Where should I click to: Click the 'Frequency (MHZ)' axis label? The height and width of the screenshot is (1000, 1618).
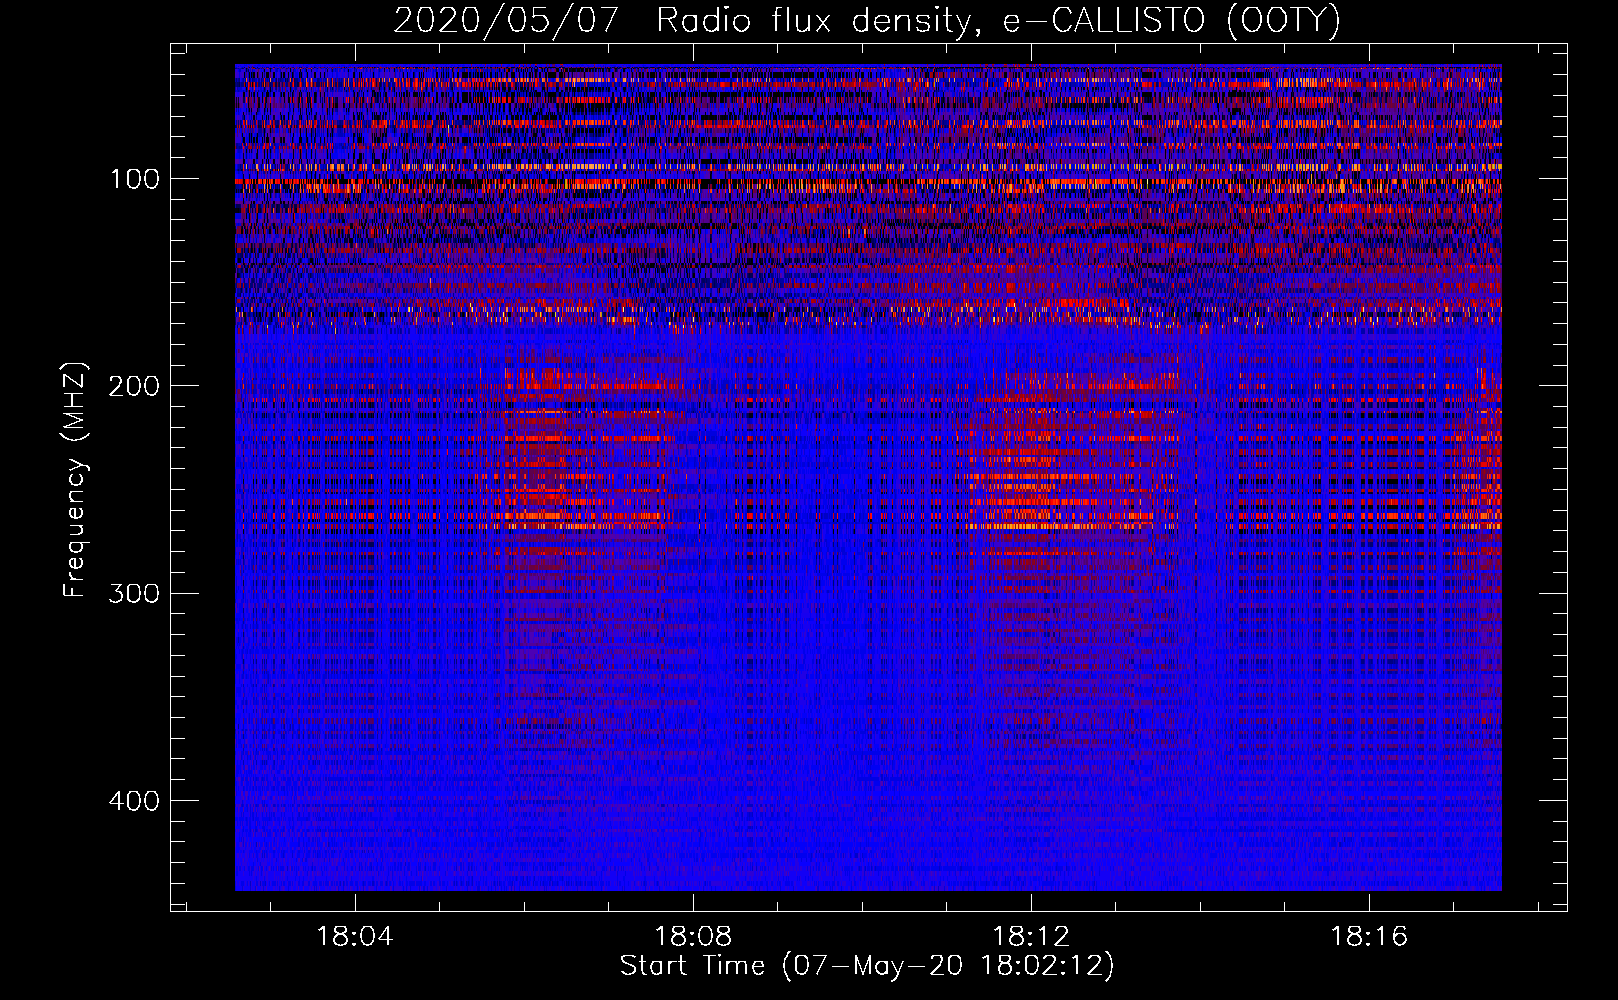coord(76,479)
